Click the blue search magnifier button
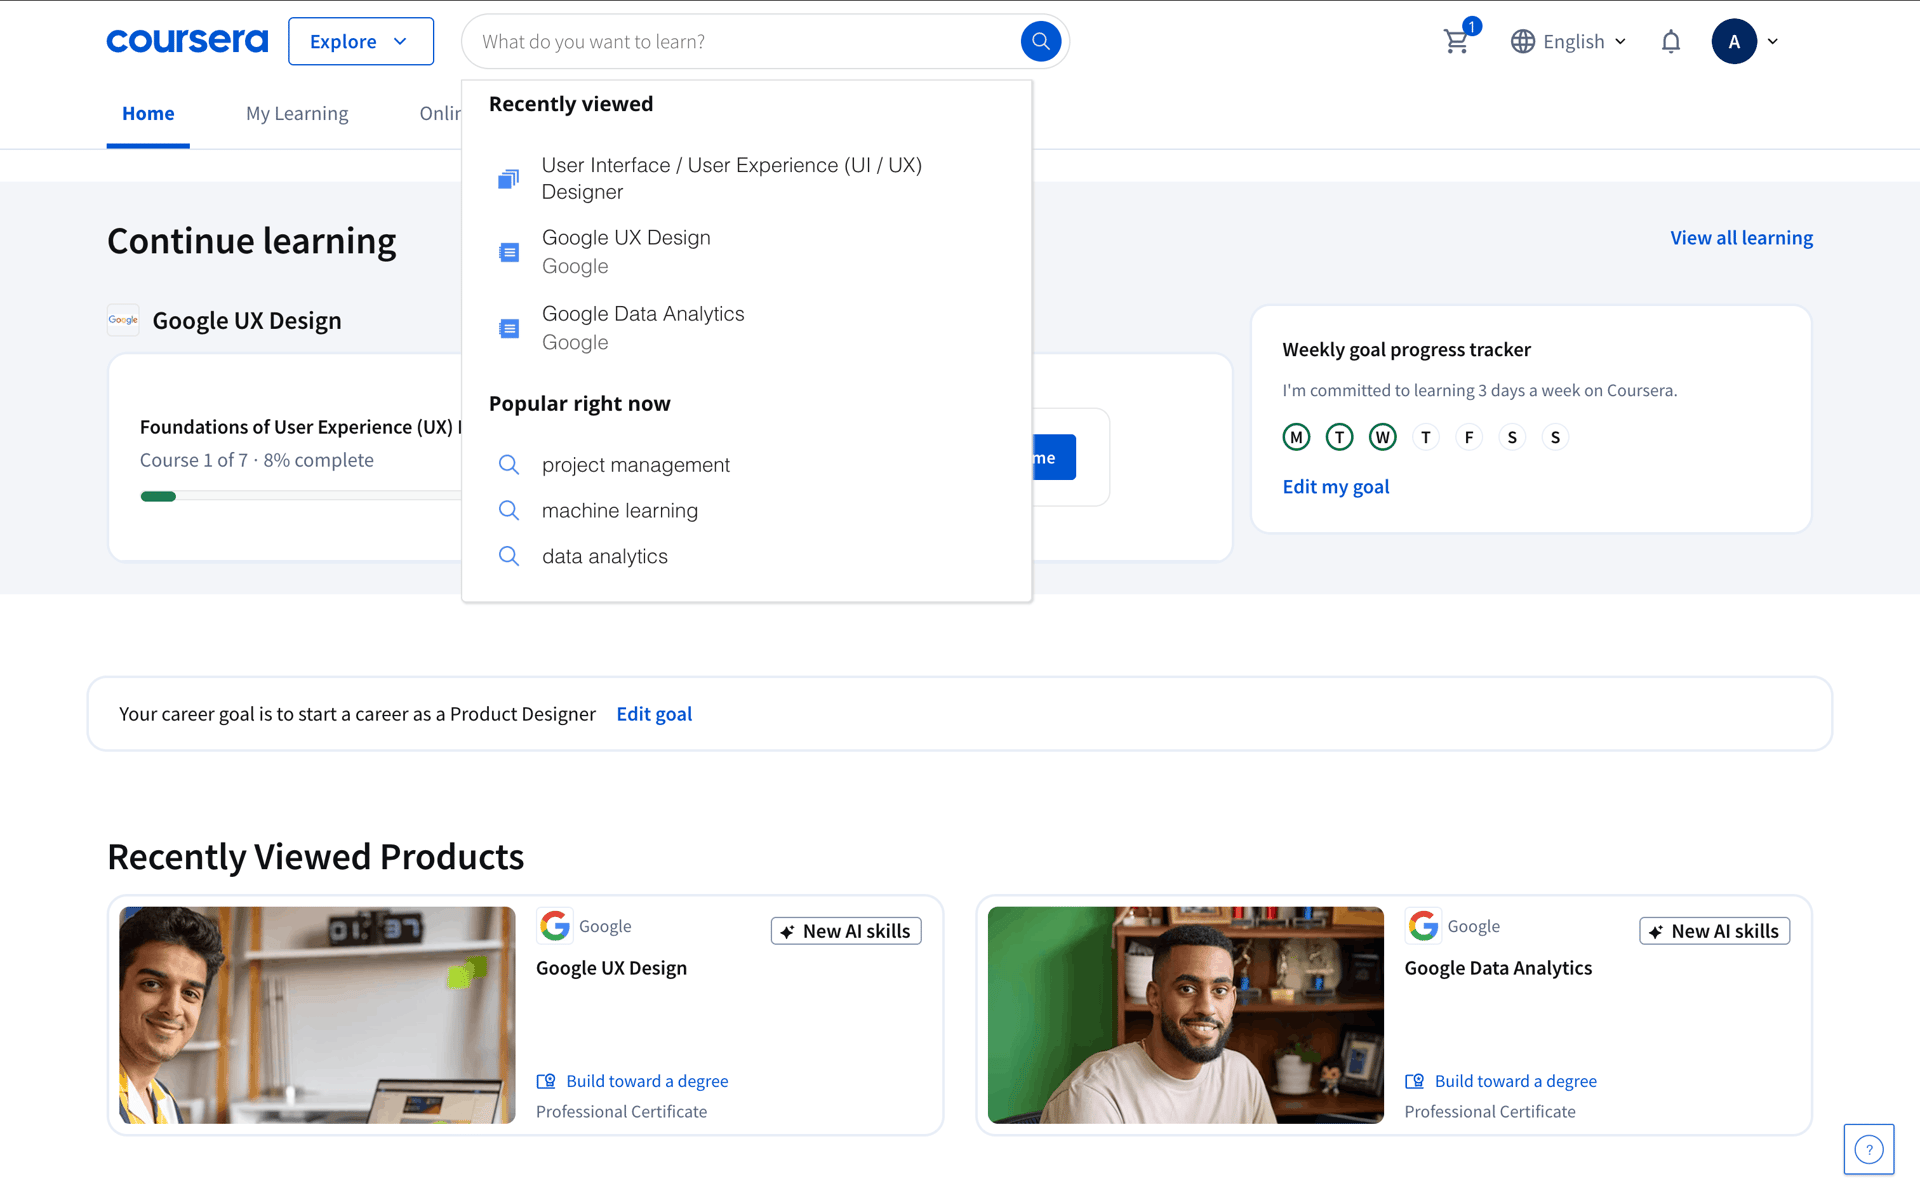The height and width of the screenshot is (1200, 1920). click(1040, 41)
